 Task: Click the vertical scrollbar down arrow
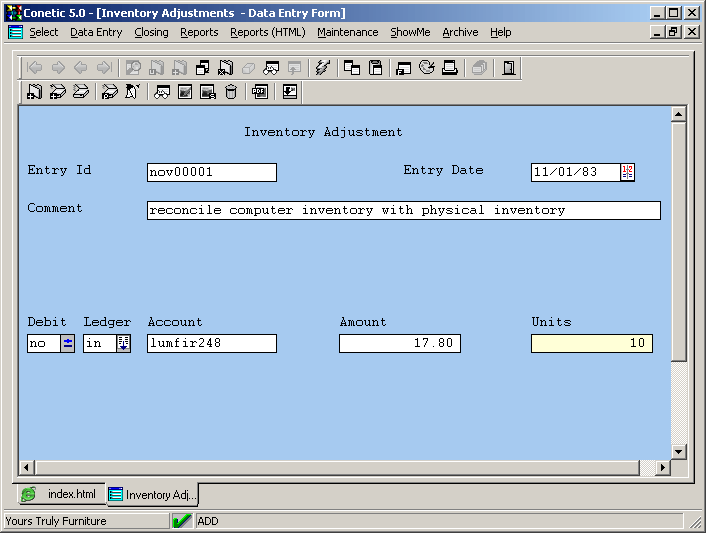pyautogui.click(x=678, y=452)
